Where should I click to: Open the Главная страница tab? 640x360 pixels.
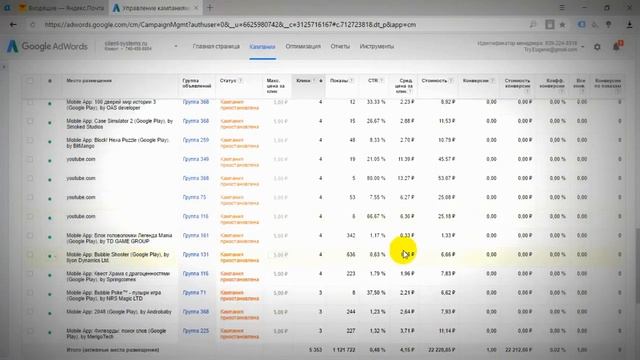pos(216,47)
